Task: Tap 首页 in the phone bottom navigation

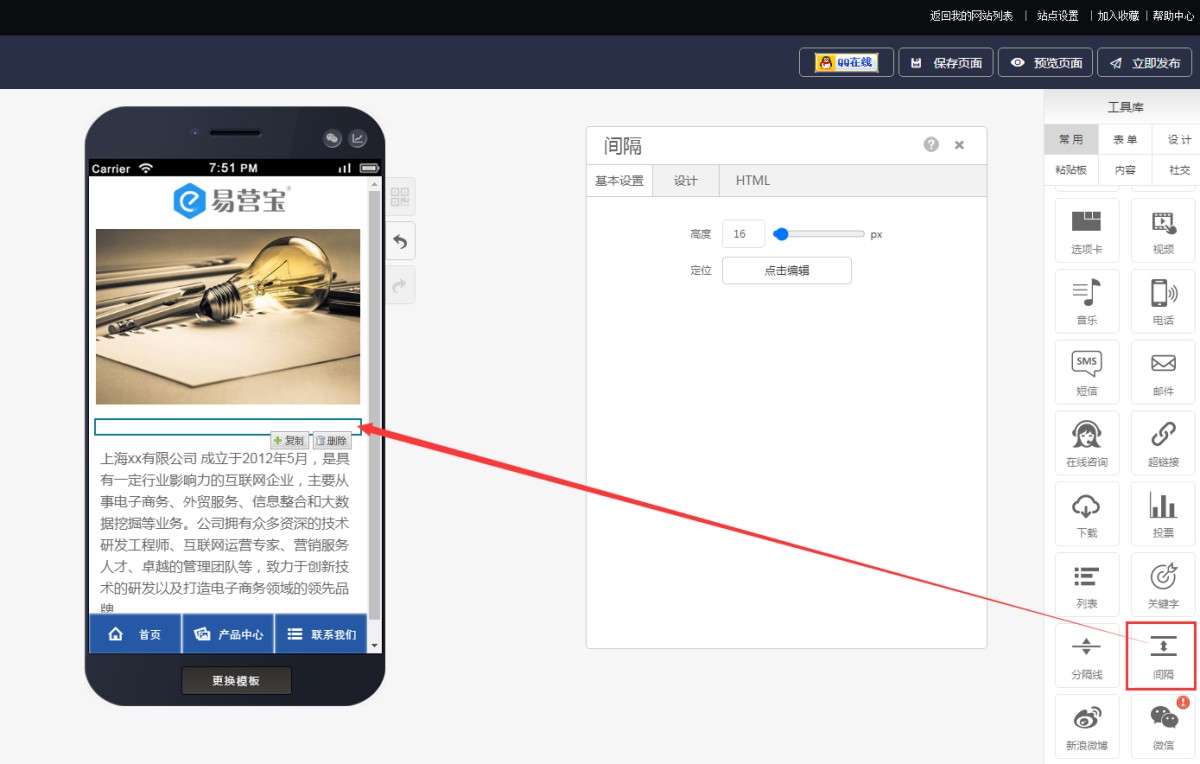Action: pos(135,634)
